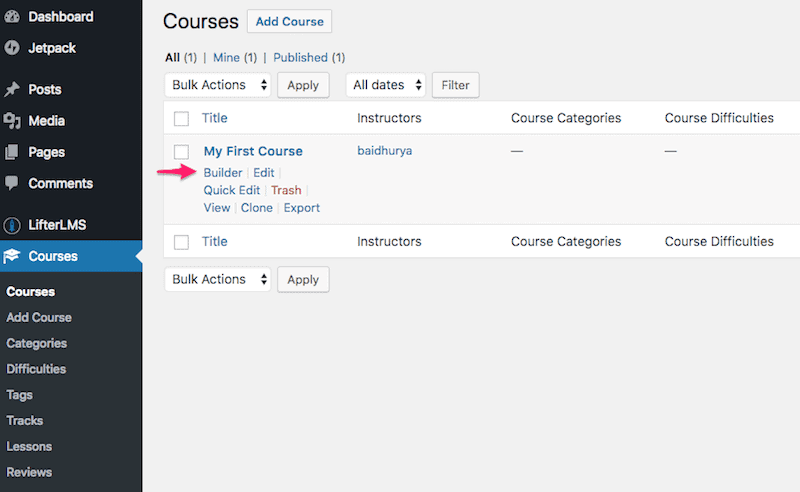Click the Media library icon
The height and width of the screenshot is (492, 800).
12,121
